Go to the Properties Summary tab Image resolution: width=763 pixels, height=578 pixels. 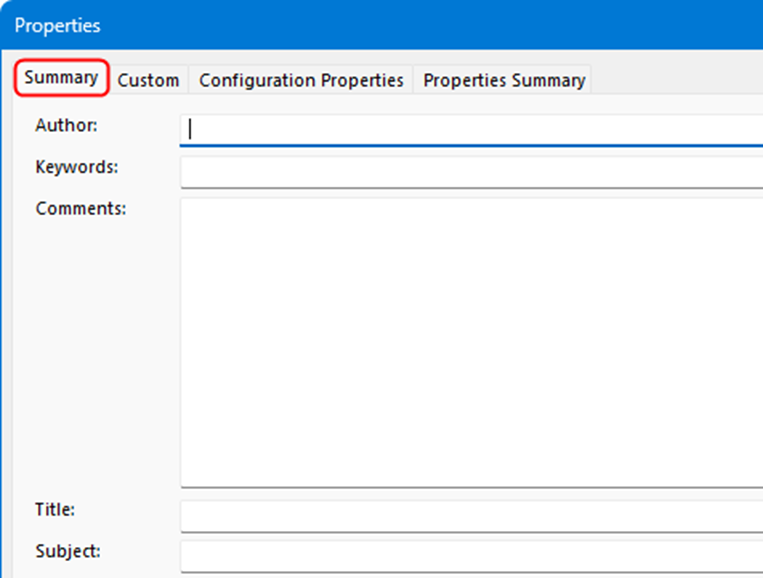pyautogui.click(x=504, y=80)
